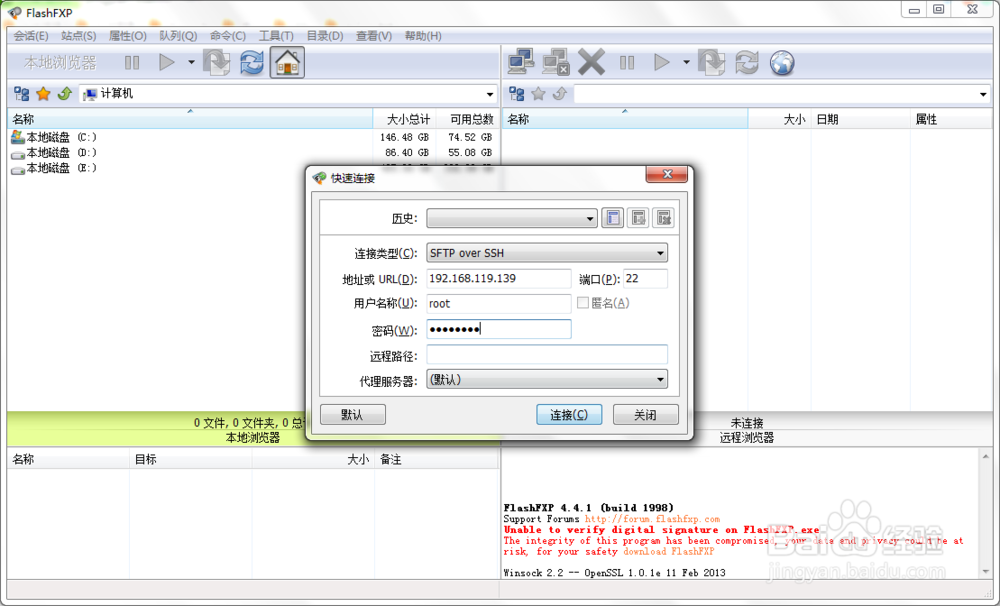Screen dimensions: 1000x606
Task: Select 本地磁盘 (C:) drive
Action: tap(54, 137)
